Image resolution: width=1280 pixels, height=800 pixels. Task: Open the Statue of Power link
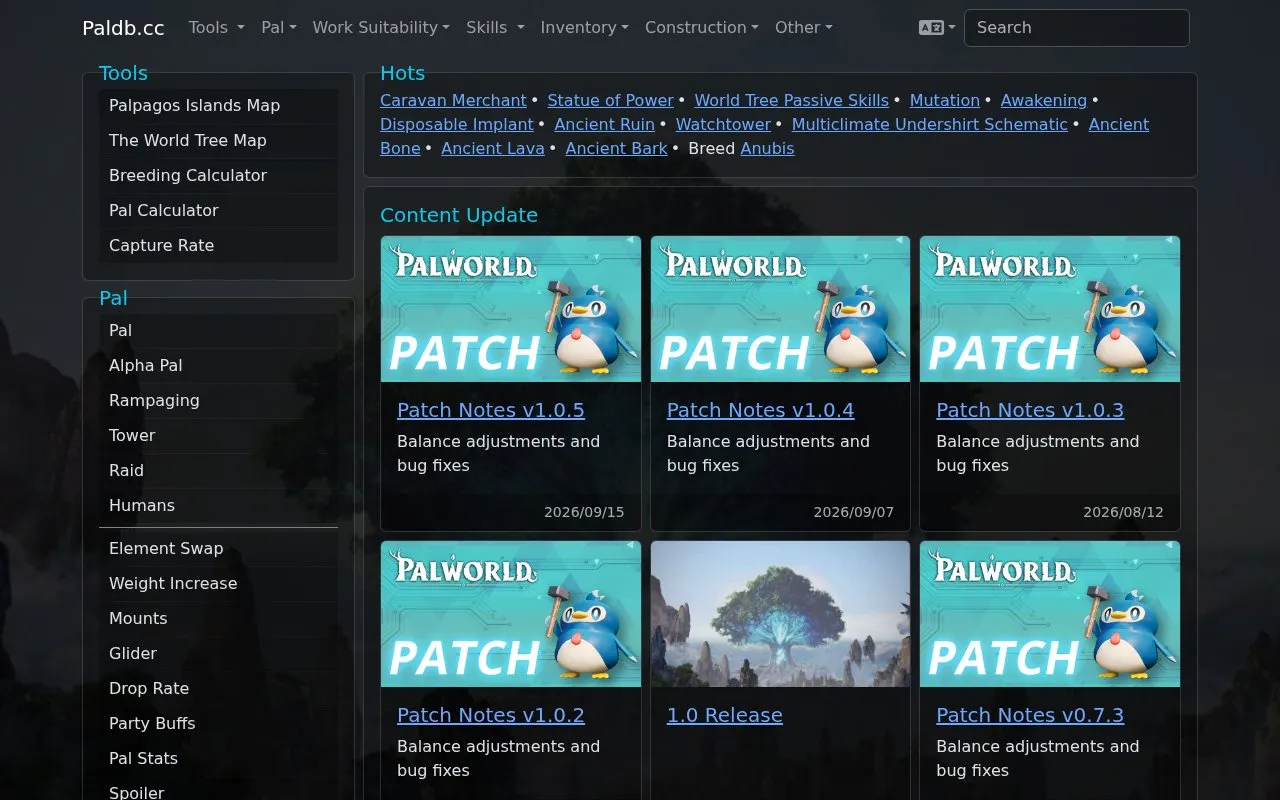coord(610,100)
